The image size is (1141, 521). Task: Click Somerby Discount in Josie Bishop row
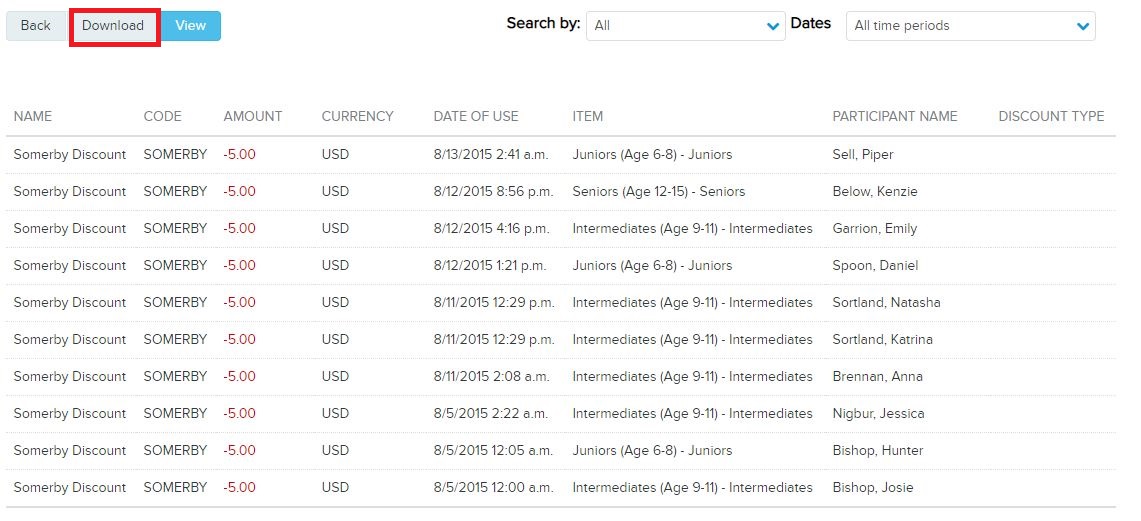[70, 488]
